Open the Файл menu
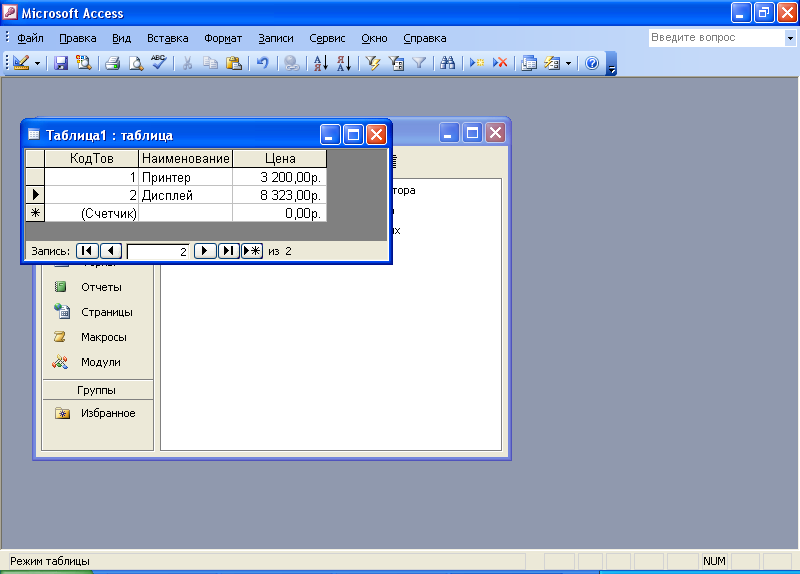800x574 pixels. (30, 38)
